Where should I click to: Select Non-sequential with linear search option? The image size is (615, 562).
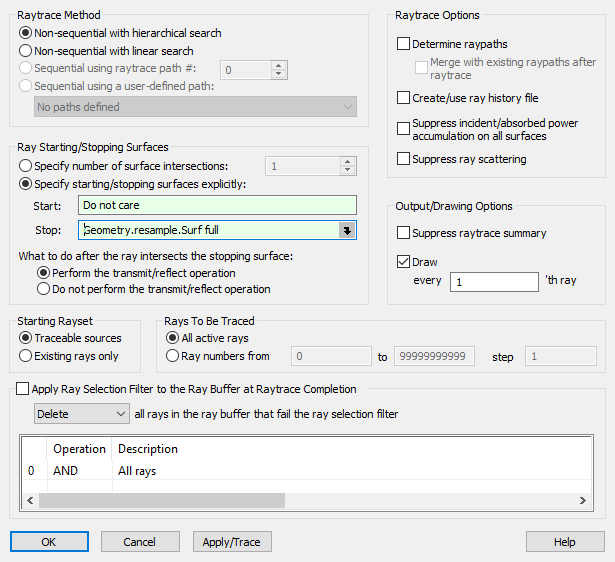(x=26, y=51)
